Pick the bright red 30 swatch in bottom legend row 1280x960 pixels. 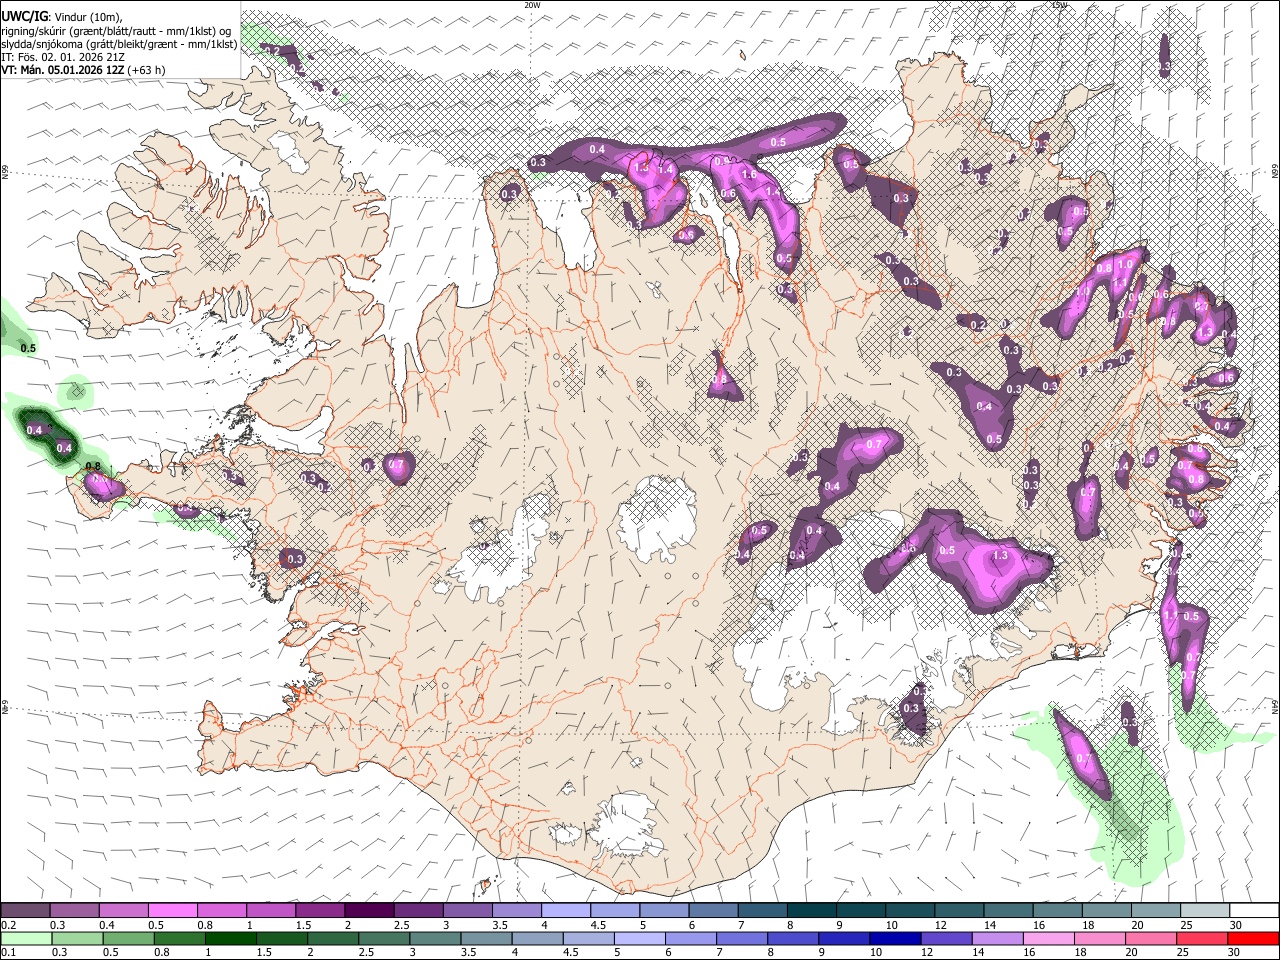[1253, 938]
